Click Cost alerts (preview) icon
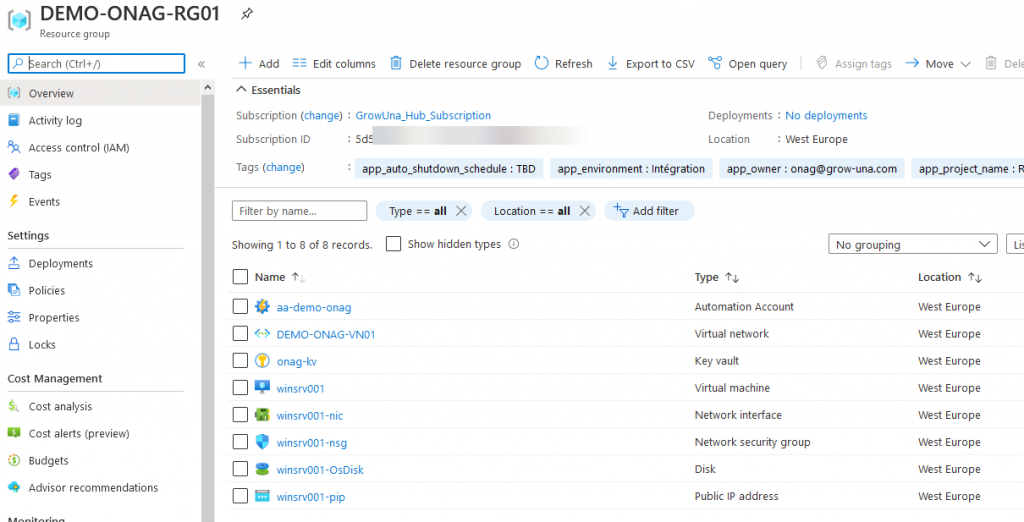The height and width of the screenshot is (522, 1024). [14, 433]
